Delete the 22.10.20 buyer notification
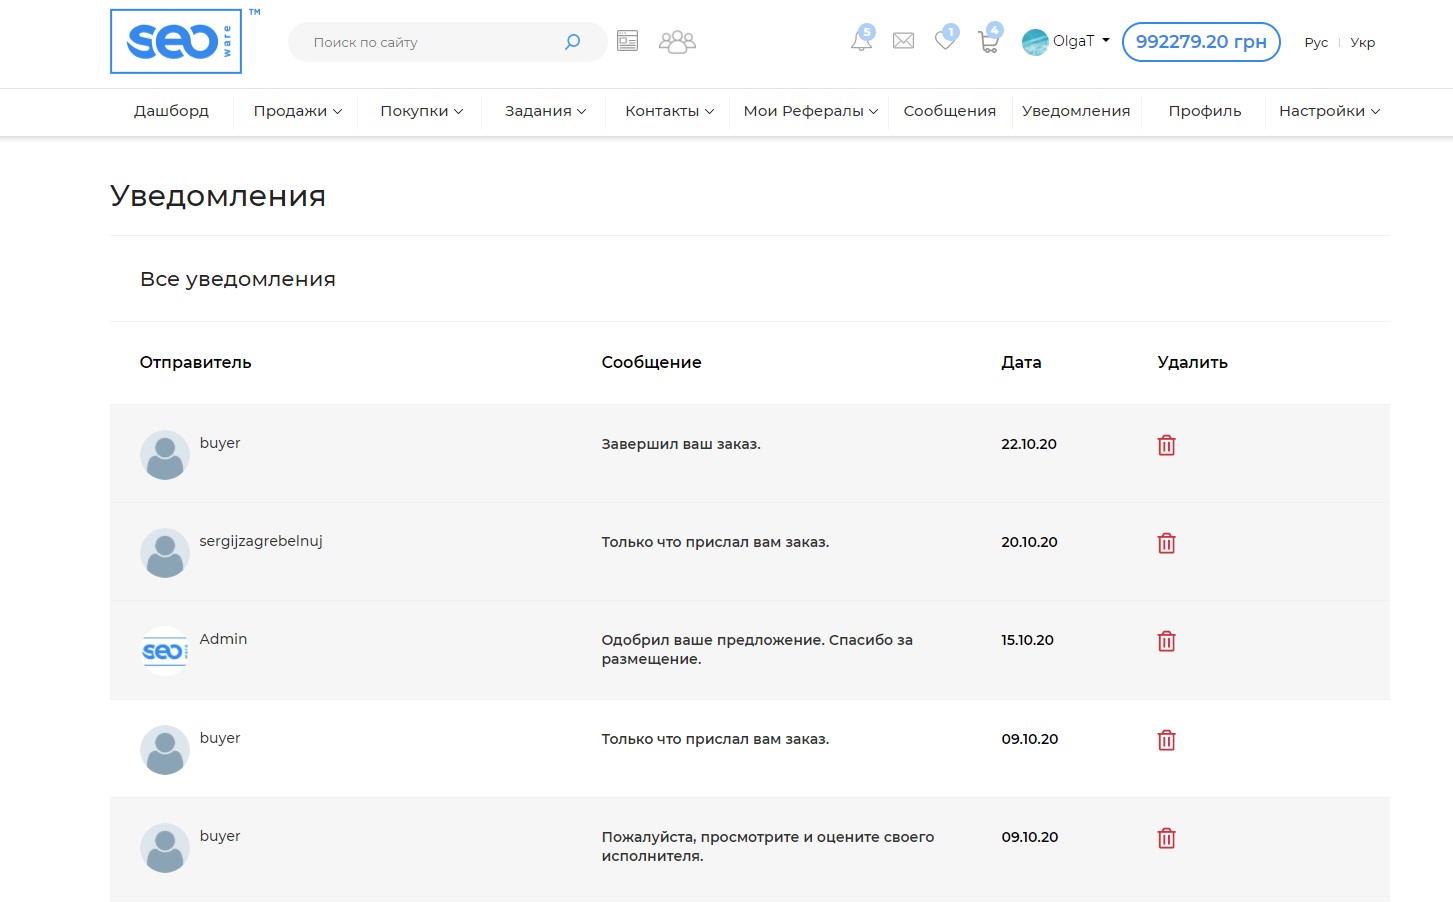 pos(1166,445)
